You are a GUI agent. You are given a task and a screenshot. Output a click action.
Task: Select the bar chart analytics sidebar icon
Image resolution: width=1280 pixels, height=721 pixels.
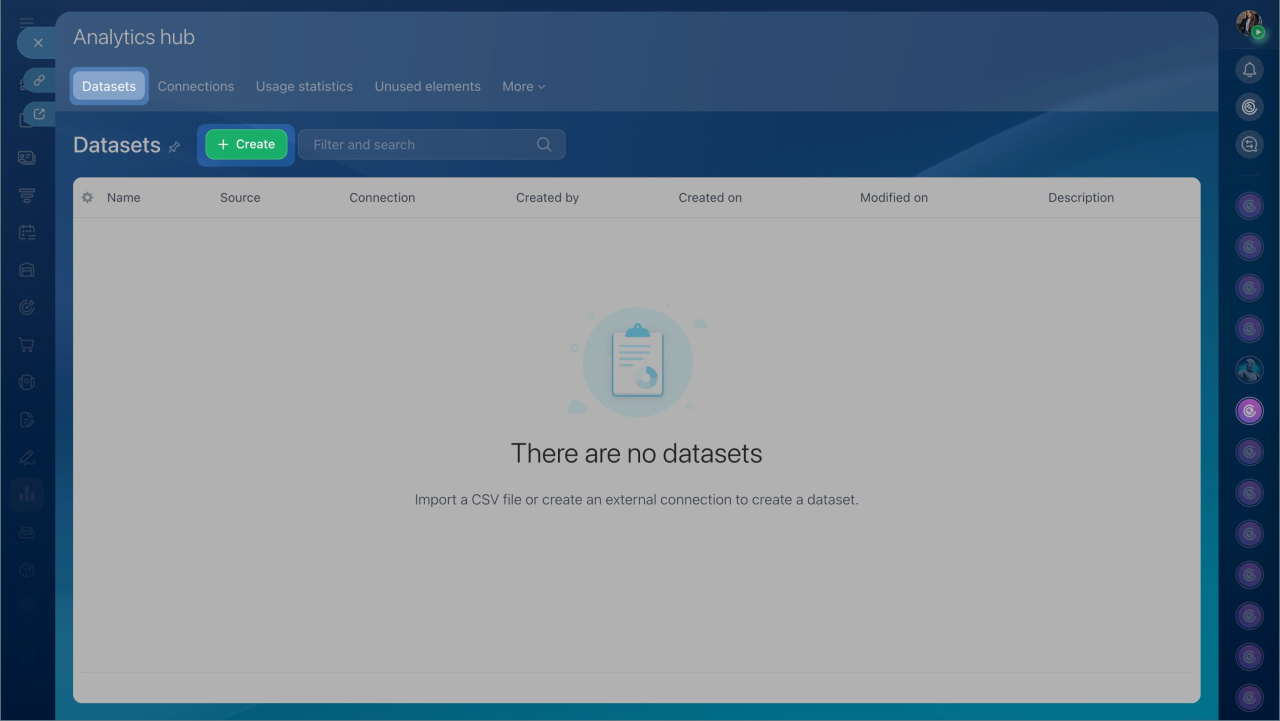[x=27, y=493]
